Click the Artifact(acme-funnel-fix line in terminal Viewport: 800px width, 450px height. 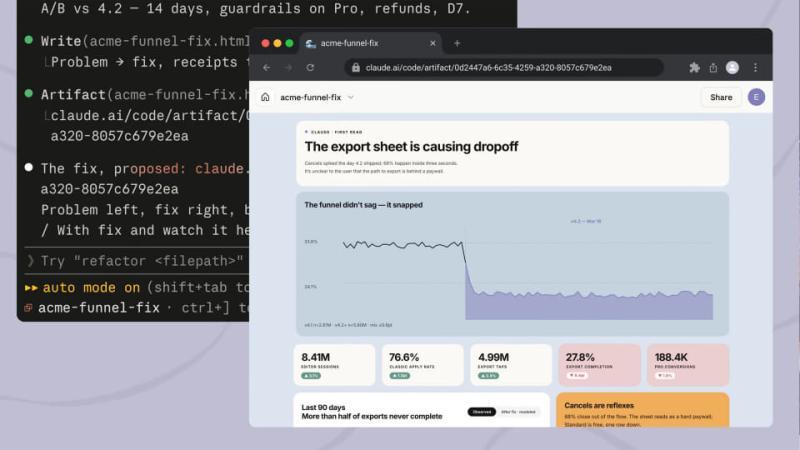coord(145,94)
